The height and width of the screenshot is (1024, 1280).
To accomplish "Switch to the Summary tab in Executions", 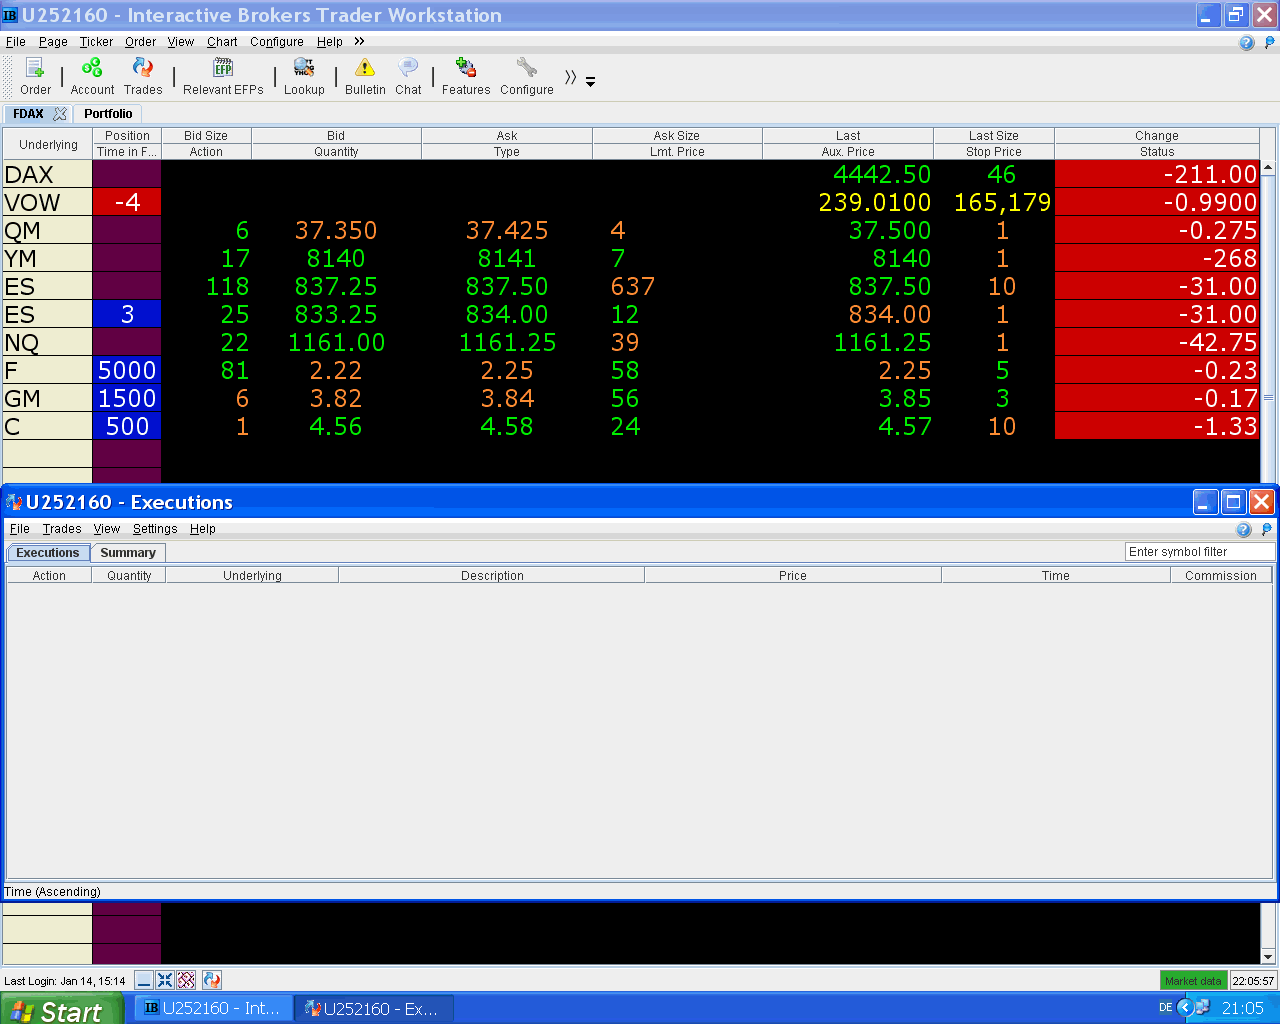I will (x=128, y=553).
